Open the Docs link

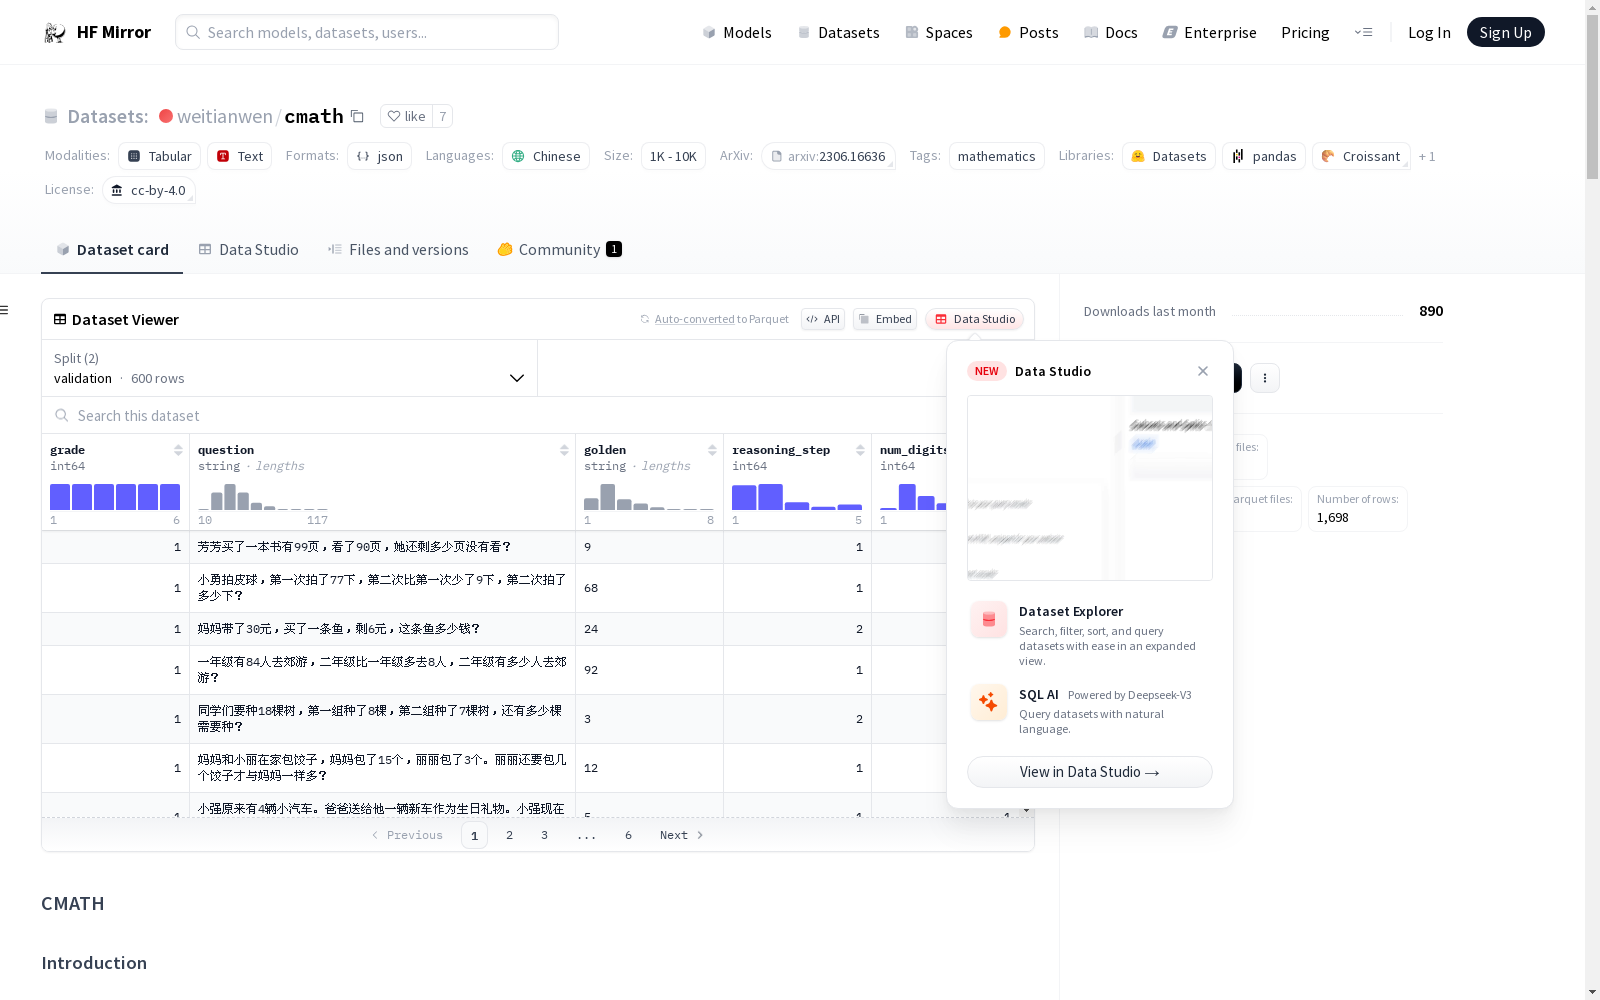coord(1111,32)
